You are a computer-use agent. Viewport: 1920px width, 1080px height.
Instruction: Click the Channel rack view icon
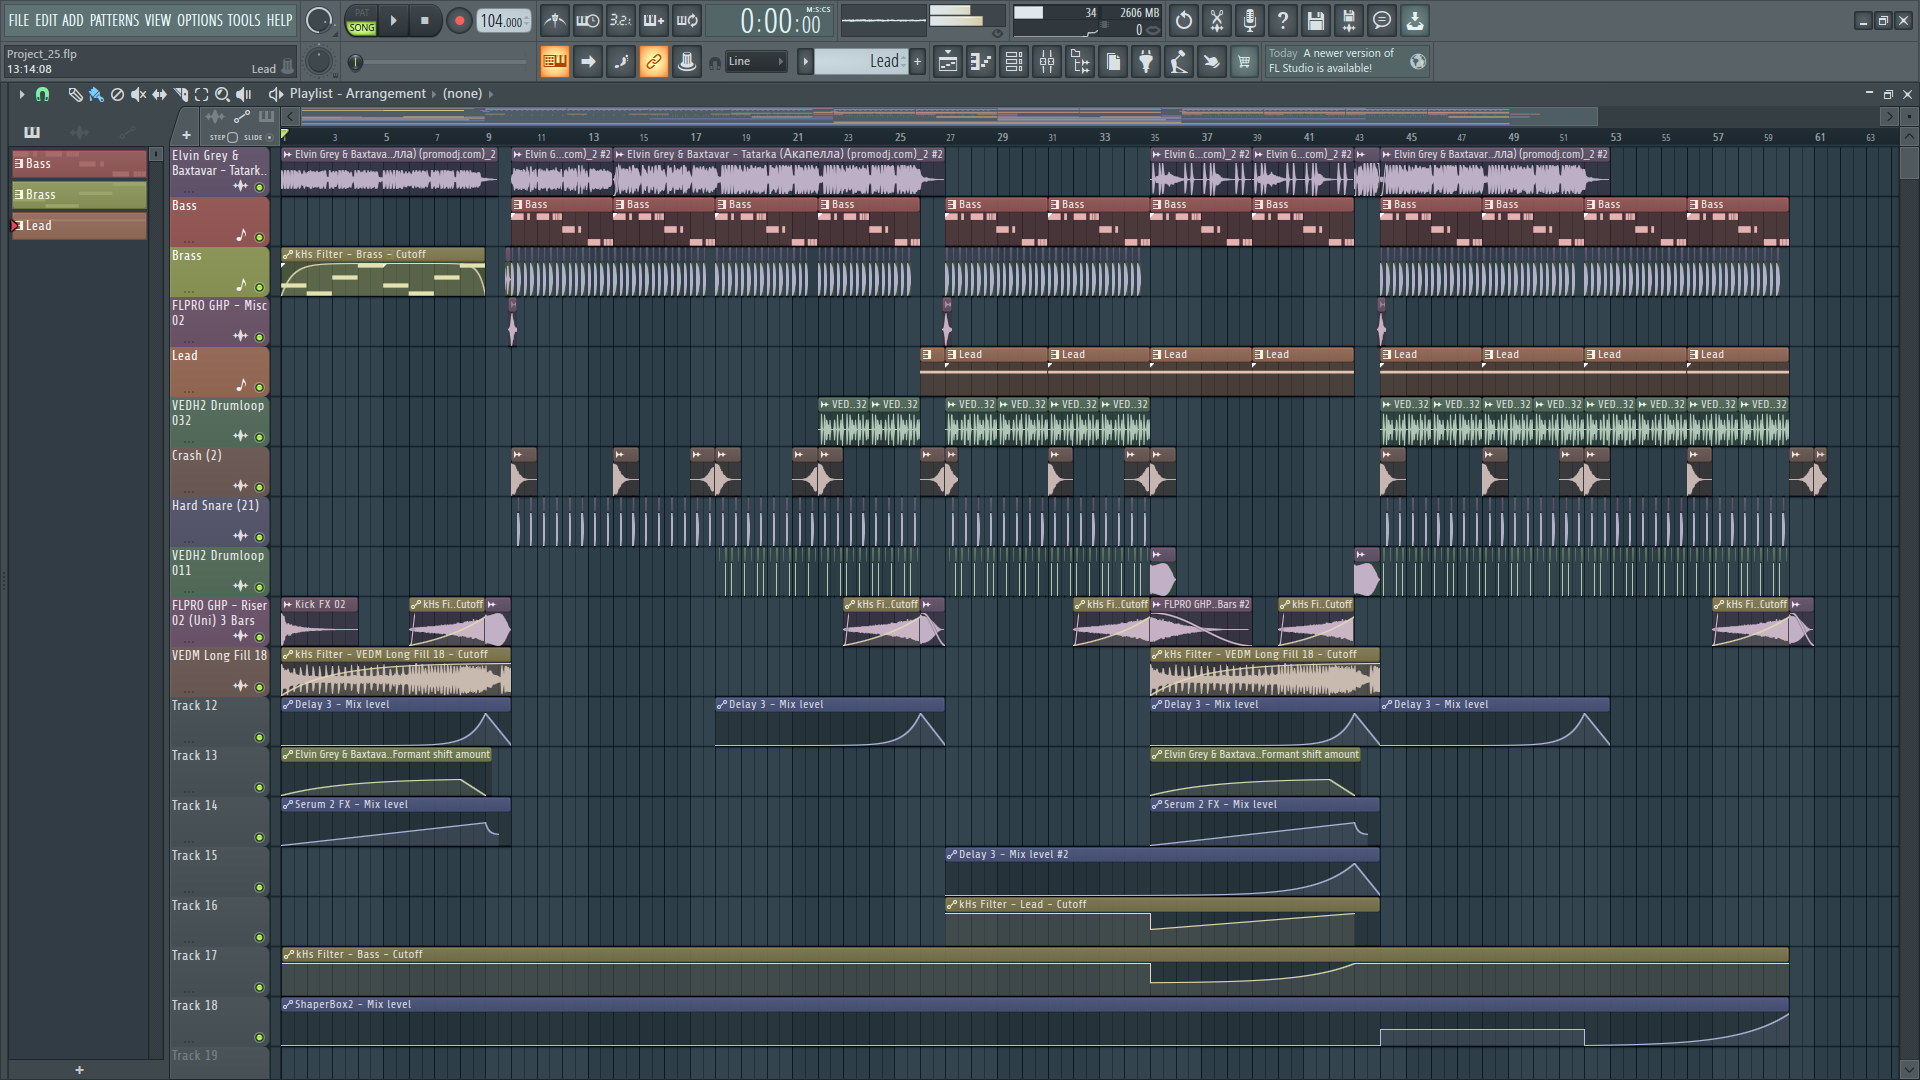(1013, 62)
